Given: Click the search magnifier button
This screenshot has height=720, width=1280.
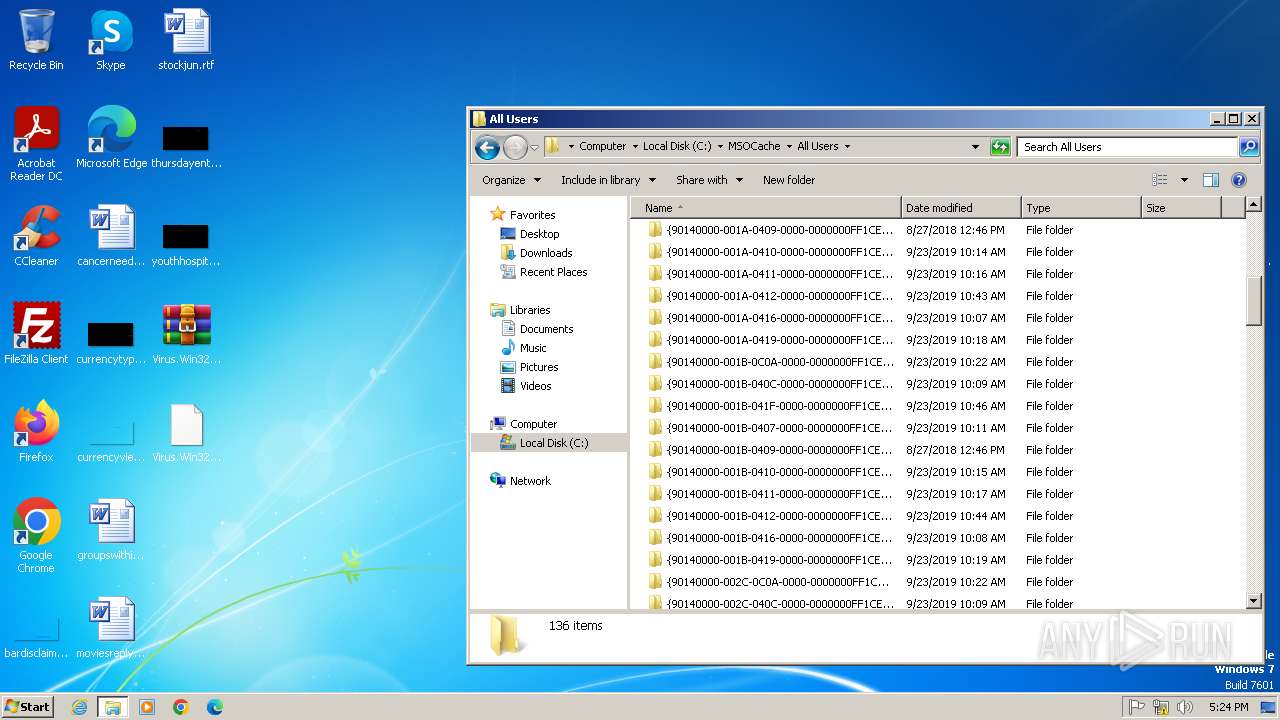Looking at the screenshot, I should (1249, 147).
